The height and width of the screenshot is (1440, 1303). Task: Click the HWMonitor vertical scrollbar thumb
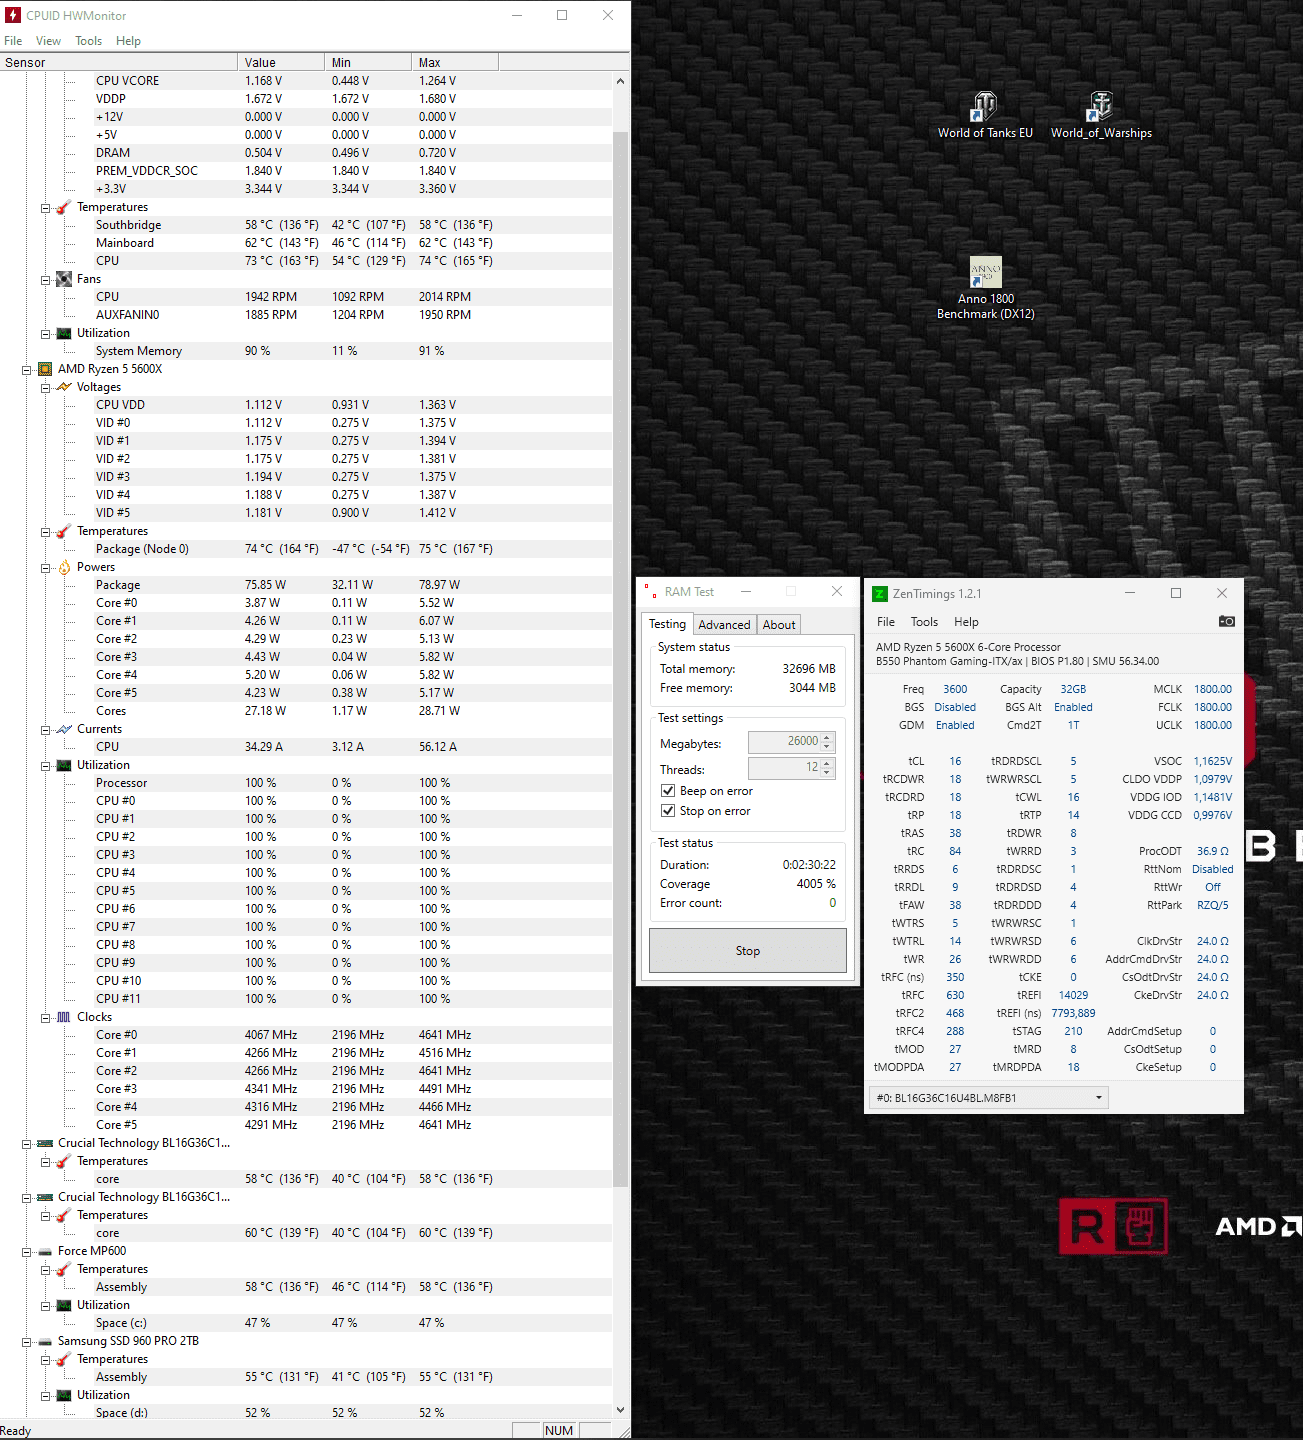[620, 658]
